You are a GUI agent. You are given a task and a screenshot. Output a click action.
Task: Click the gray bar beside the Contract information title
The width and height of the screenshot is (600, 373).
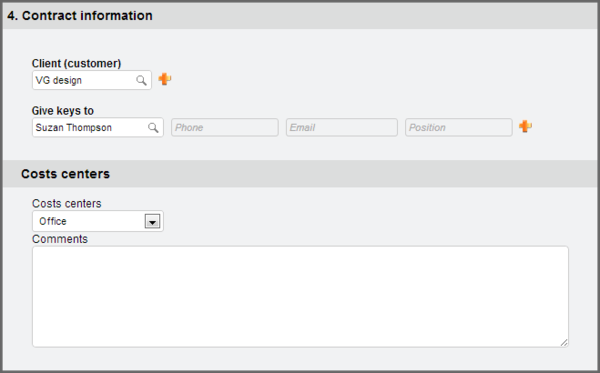(374, 16)
